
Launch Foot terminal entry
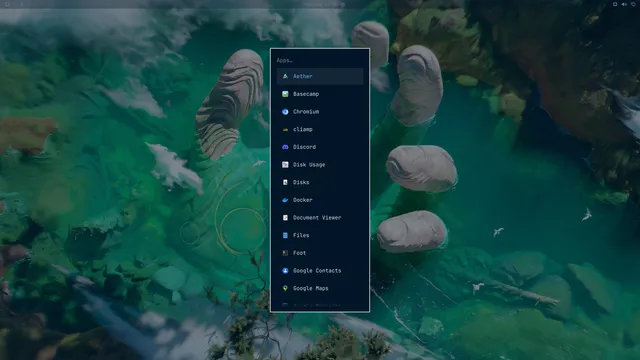320,253
